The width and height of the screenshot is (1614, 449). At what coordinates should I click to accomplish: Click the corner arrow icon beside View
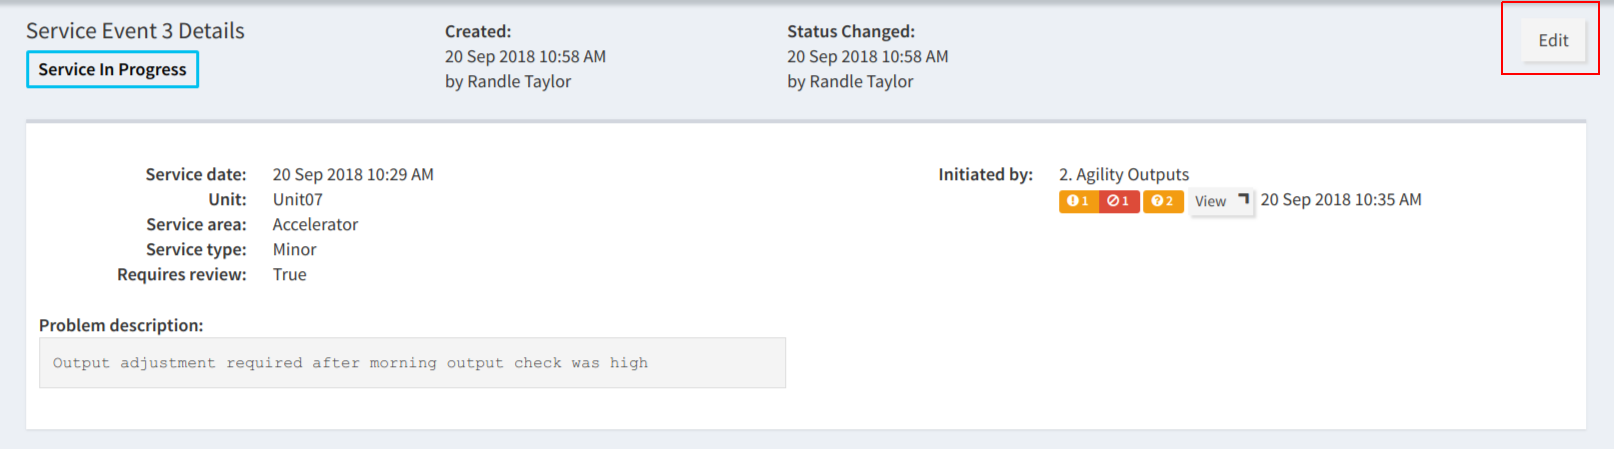[x=1243, y=199]
